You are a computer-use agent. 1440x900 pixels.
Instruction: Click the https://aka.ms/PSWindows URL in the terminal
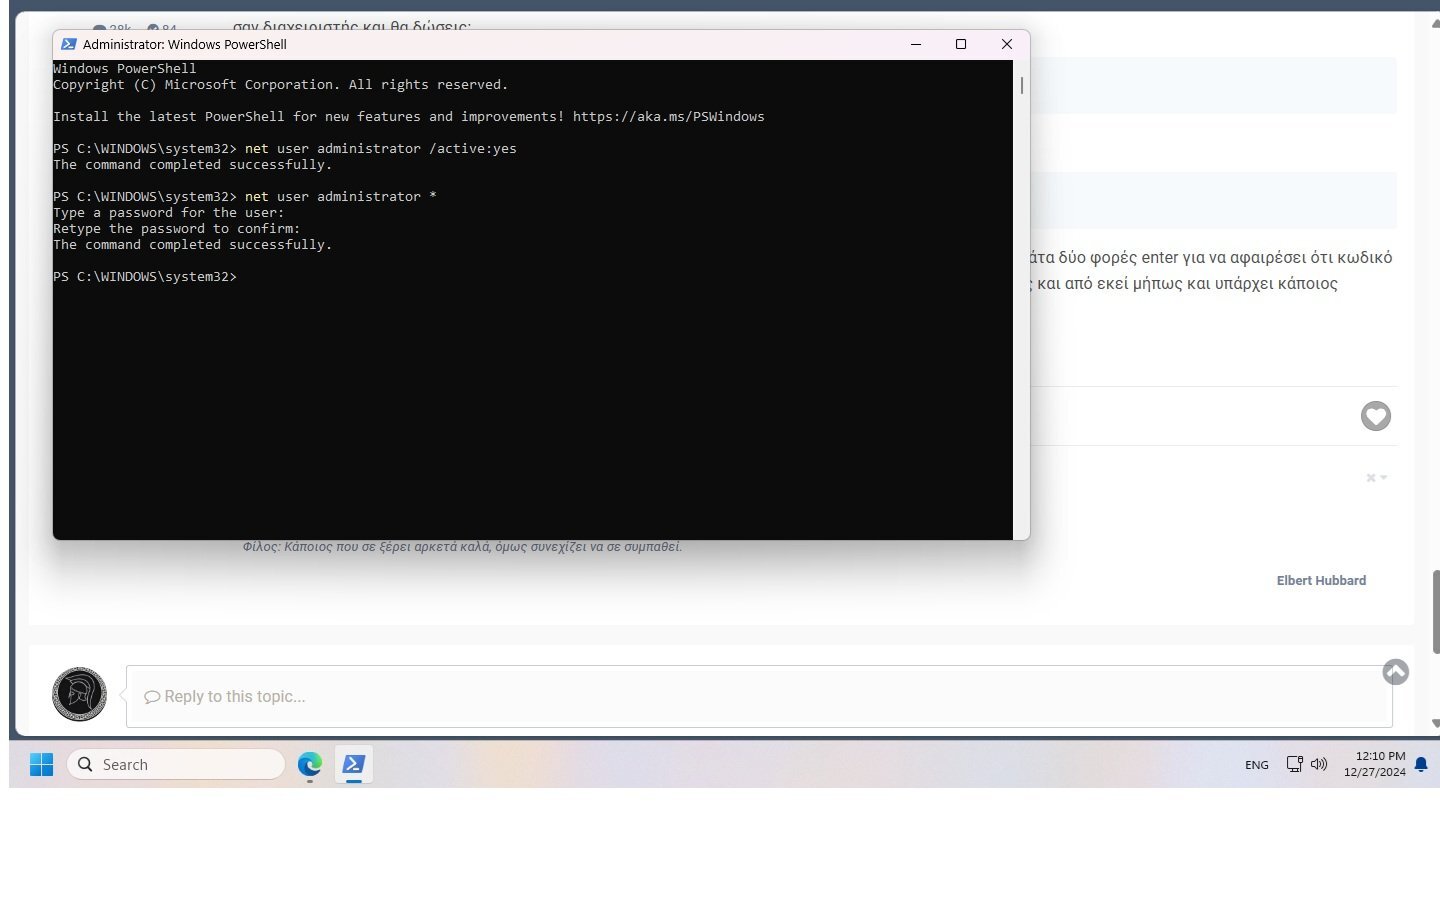[668, 117]
